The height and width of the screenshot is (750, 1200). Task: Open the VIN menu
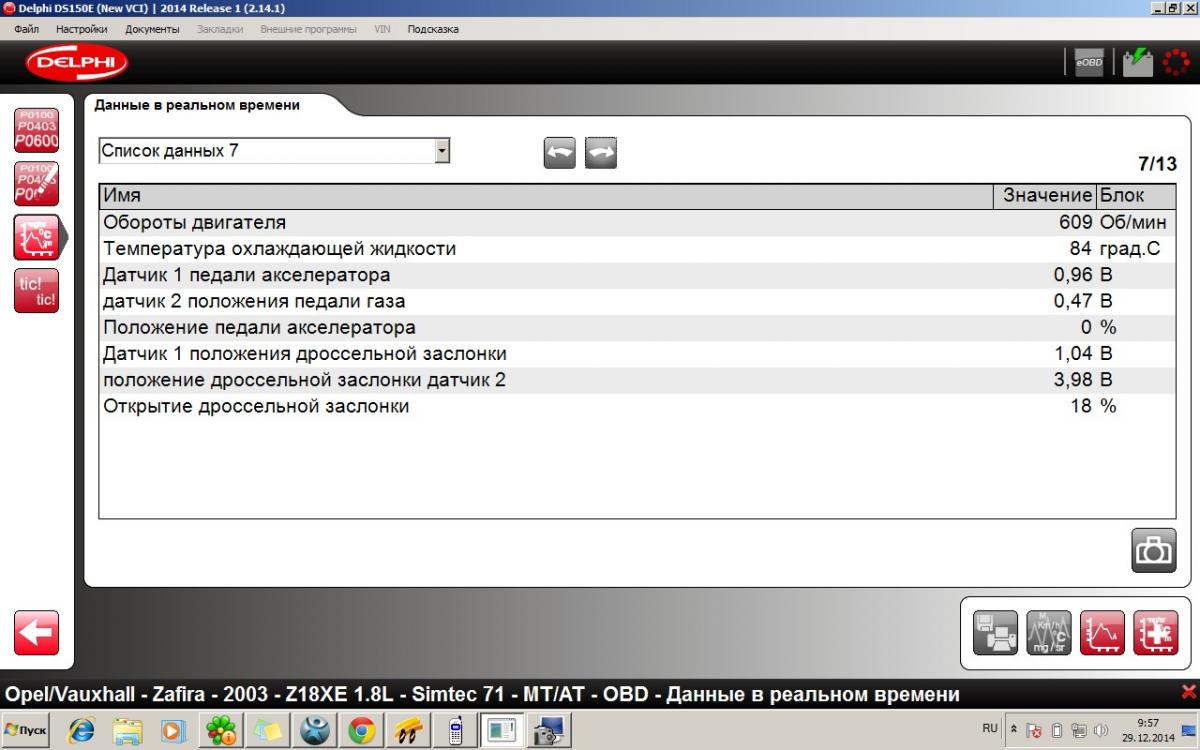[382, 29]
